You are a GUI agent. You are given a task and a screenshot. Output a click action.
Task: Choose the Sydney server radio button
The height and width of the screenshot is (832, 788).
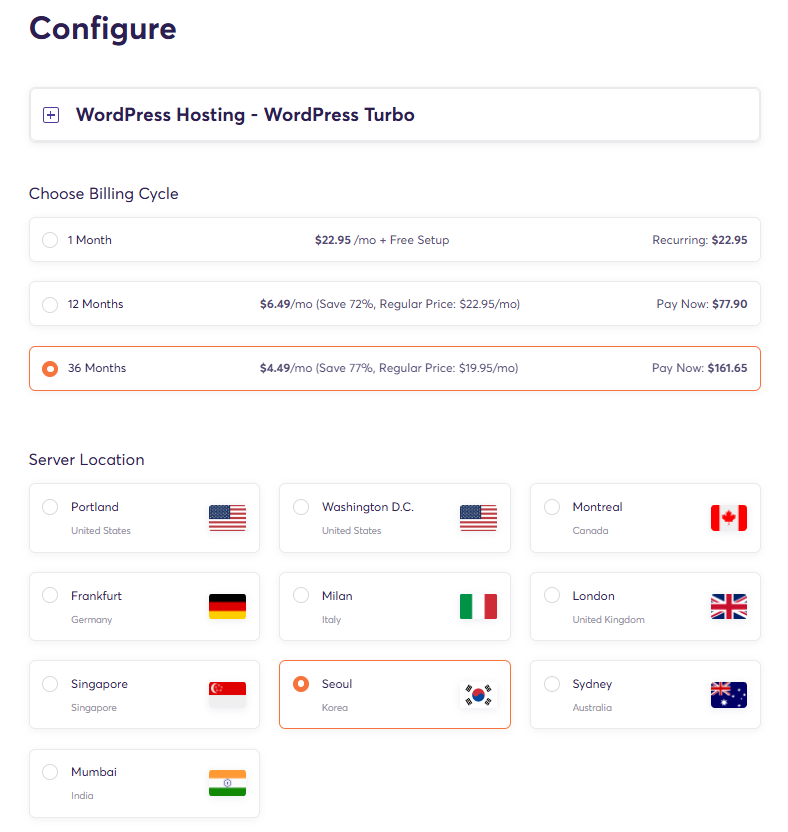(552, 684)
